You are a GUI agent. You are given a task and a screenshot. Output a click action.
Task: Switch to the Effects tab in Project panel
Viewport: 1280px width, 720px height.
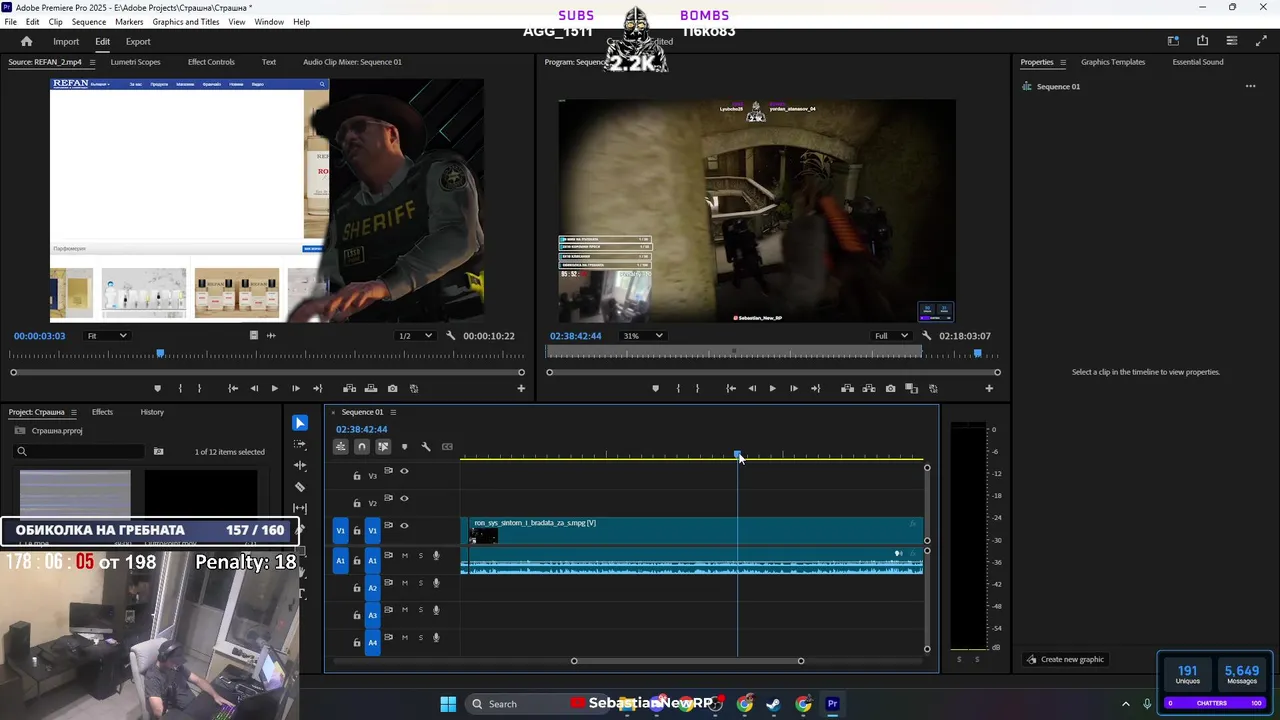(x=102, y=412)
